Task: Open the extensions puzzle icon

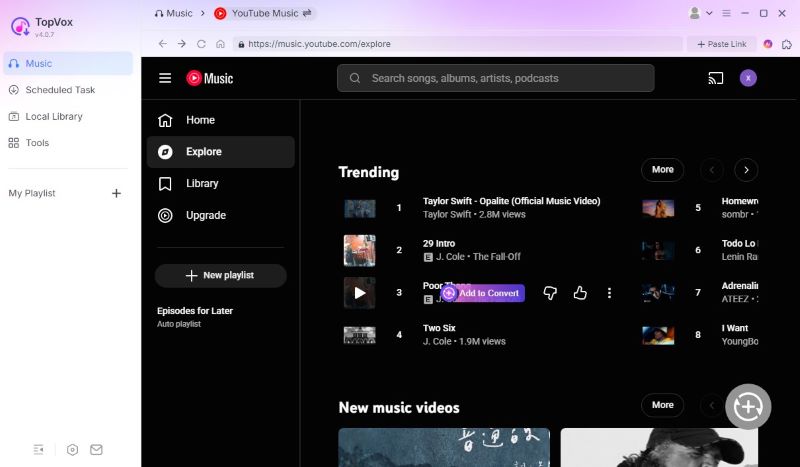Action: pyautogui.click(x=787, y=44)
